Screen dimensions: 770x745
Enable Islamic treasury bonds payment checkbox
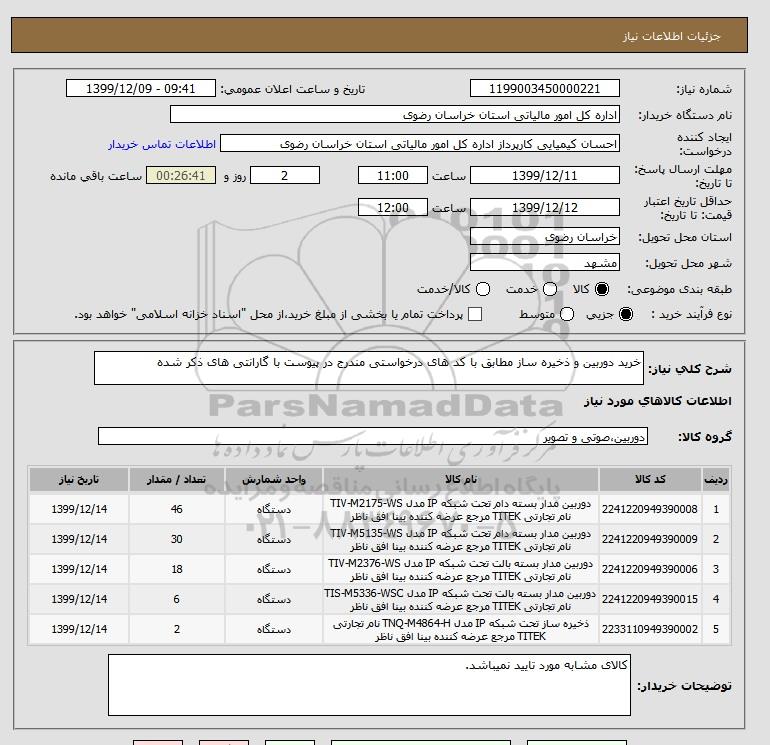475,314
